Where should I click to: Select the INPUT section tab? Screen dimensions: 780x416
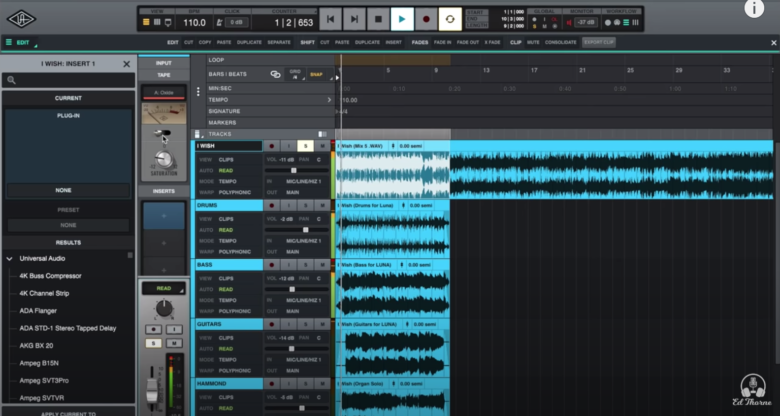pyautogui.click(x=164, y=63)
